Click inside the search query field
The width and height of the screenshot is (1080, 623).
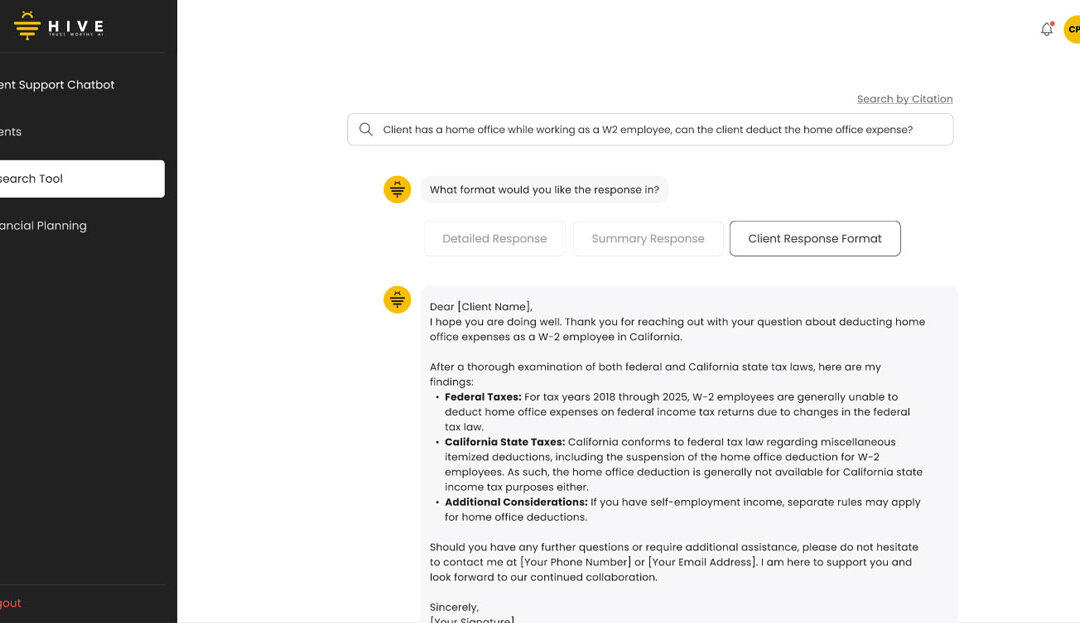[x=650, y=129]
